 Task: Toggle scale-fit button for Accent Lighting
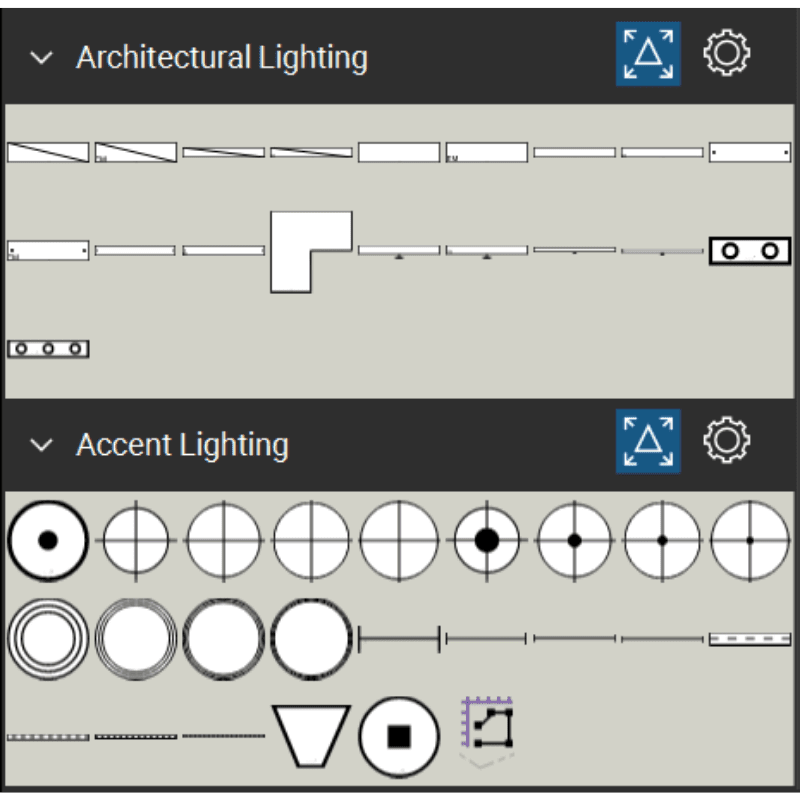coord(648,441)
